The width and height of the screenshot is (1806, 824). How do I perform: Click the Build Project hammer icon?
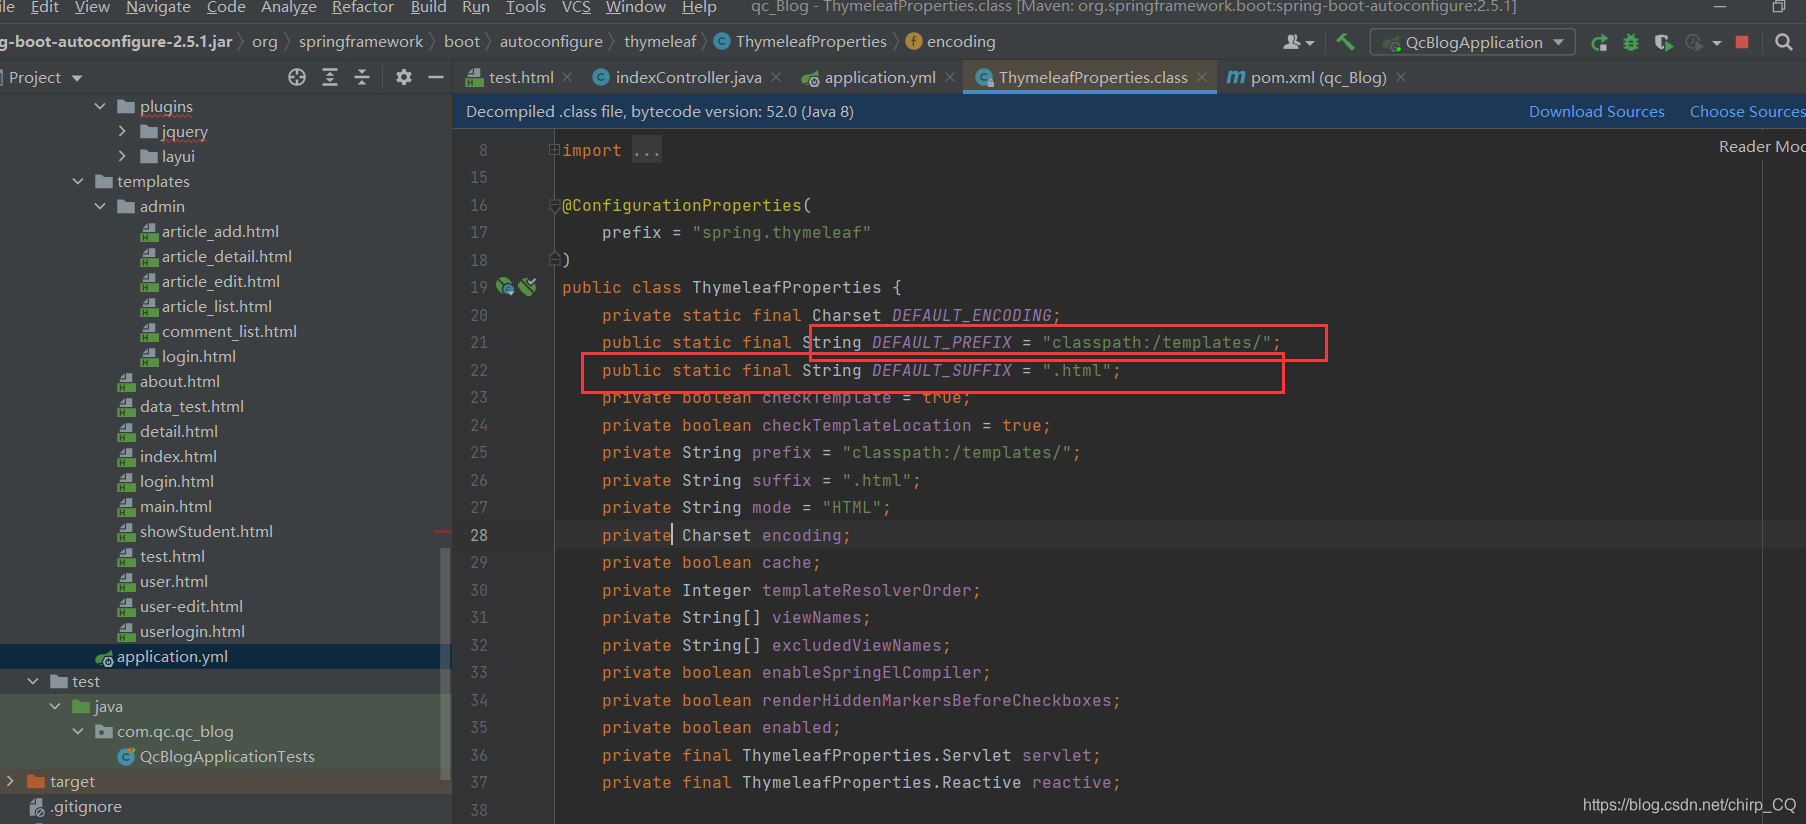1345,42
